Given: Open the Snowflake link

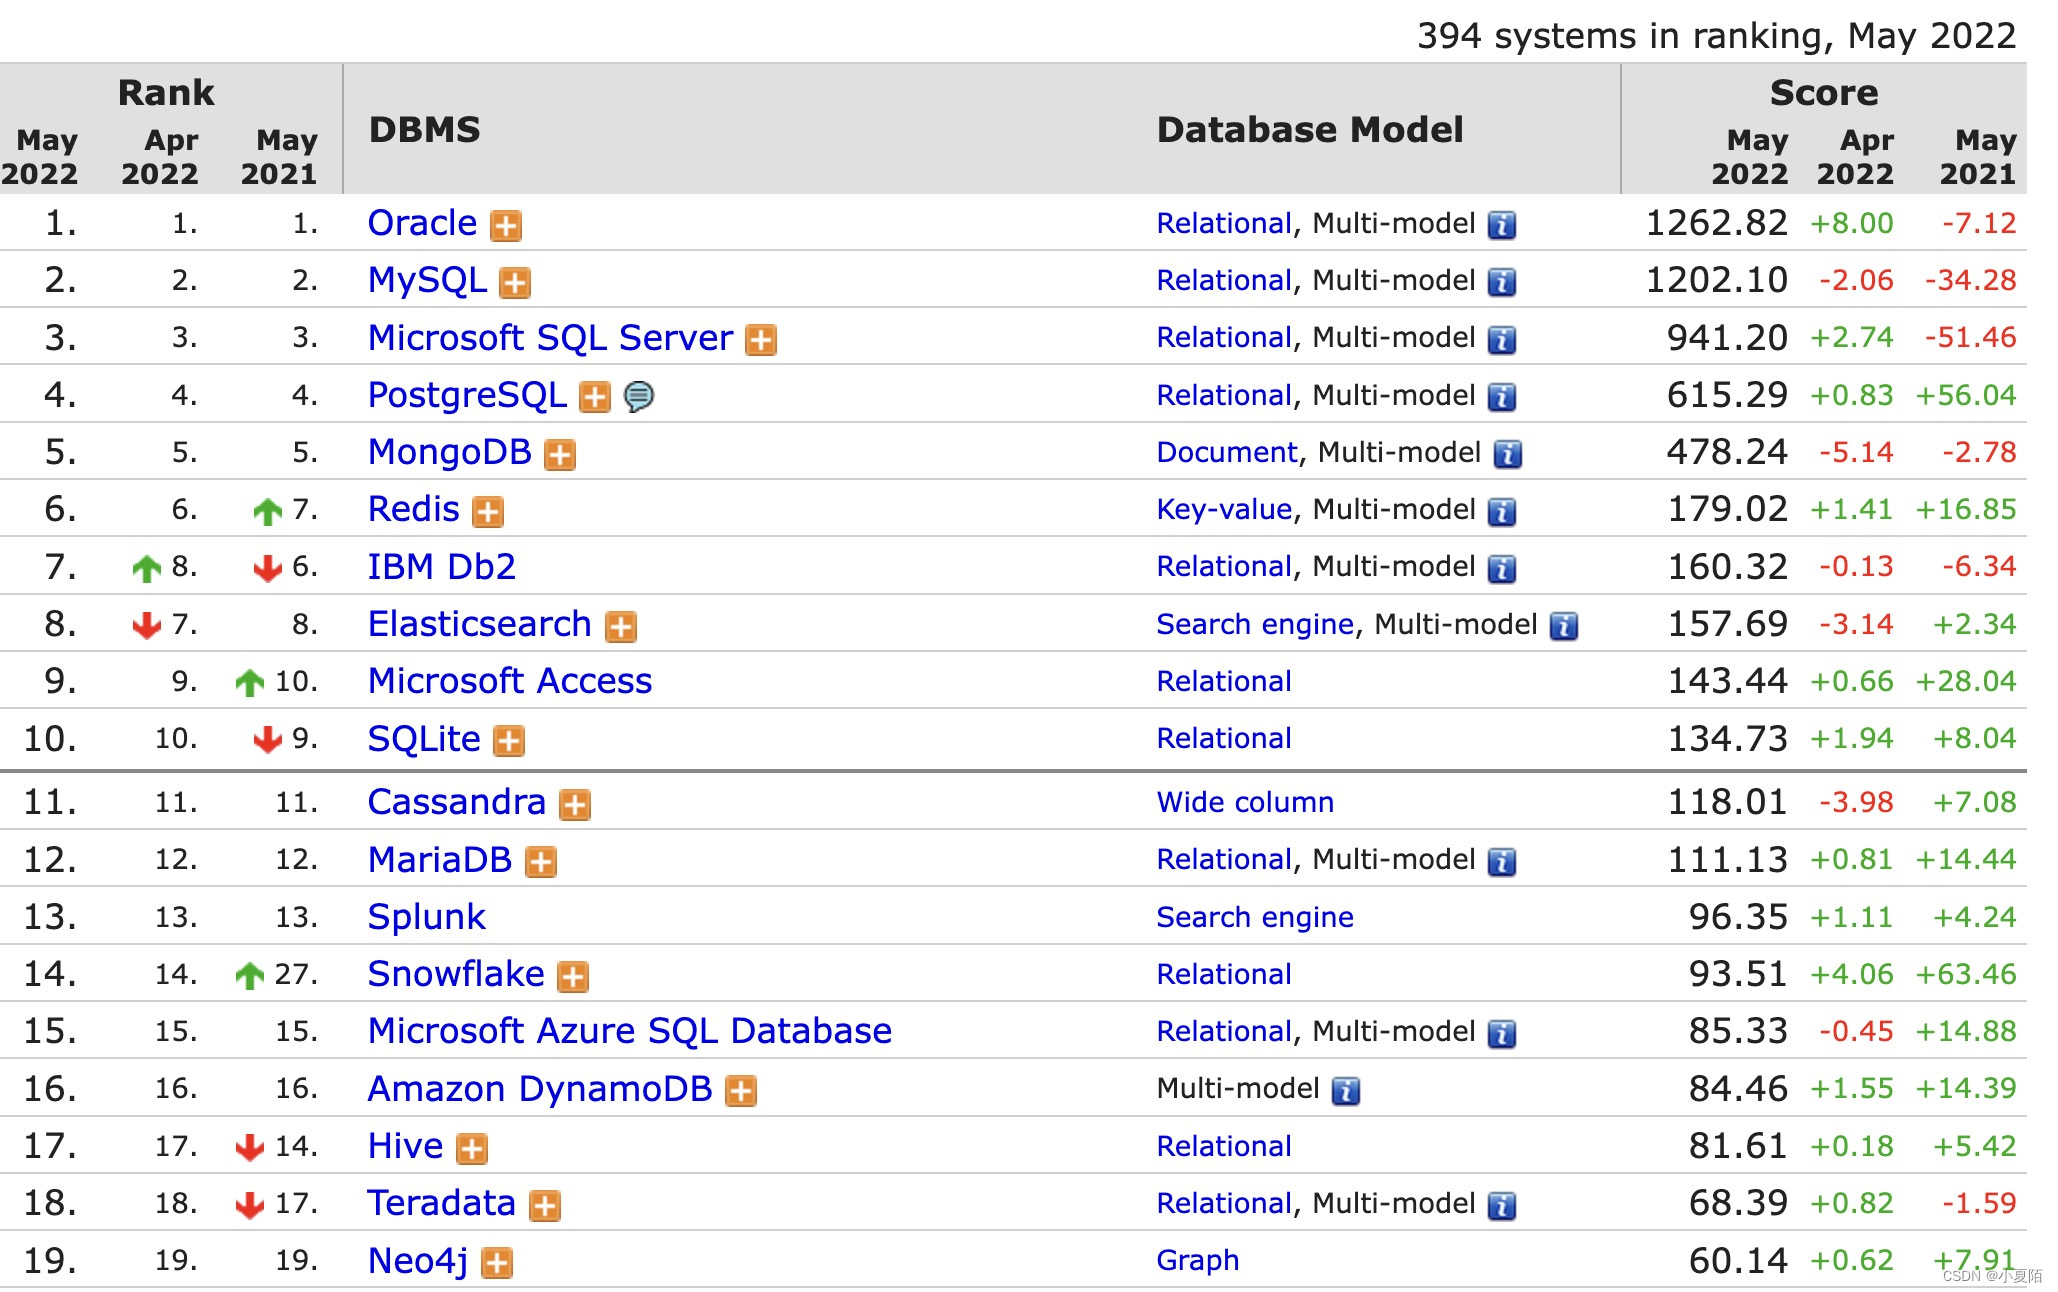Looking at the screenshot, I should (456, 974).
